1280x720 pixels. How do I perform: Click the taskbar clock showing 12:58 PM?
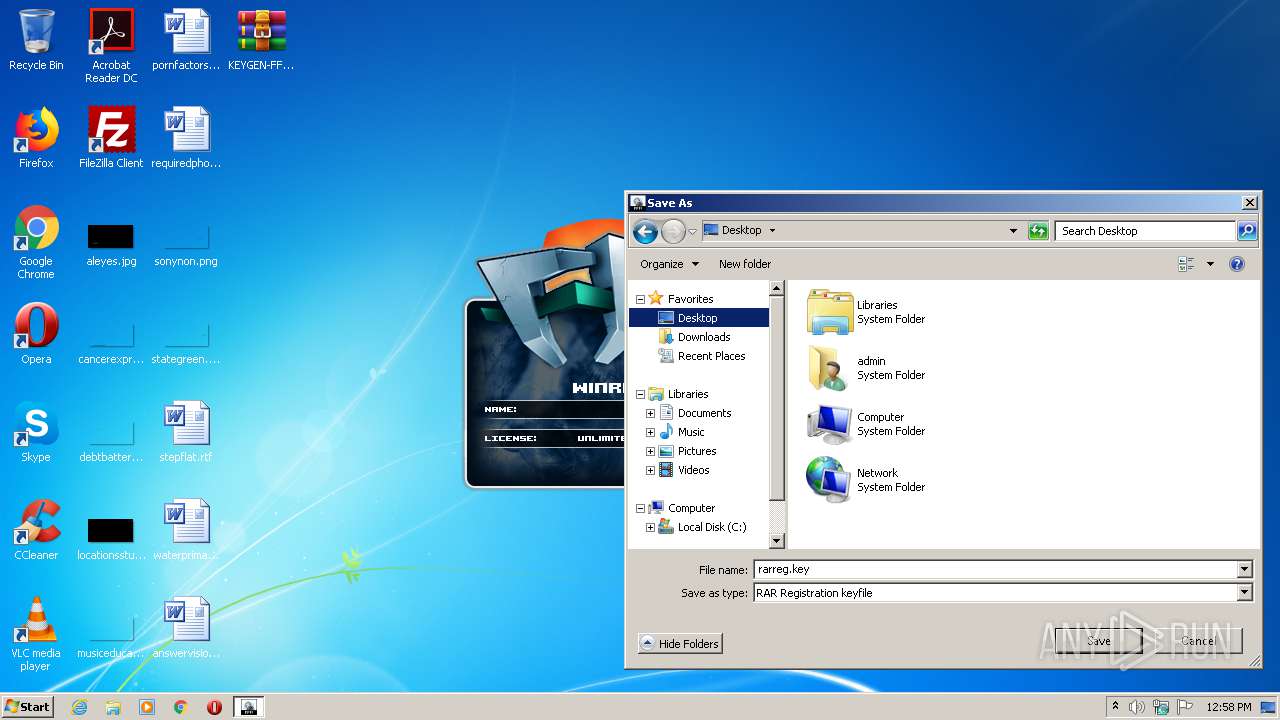point(1229,707)
